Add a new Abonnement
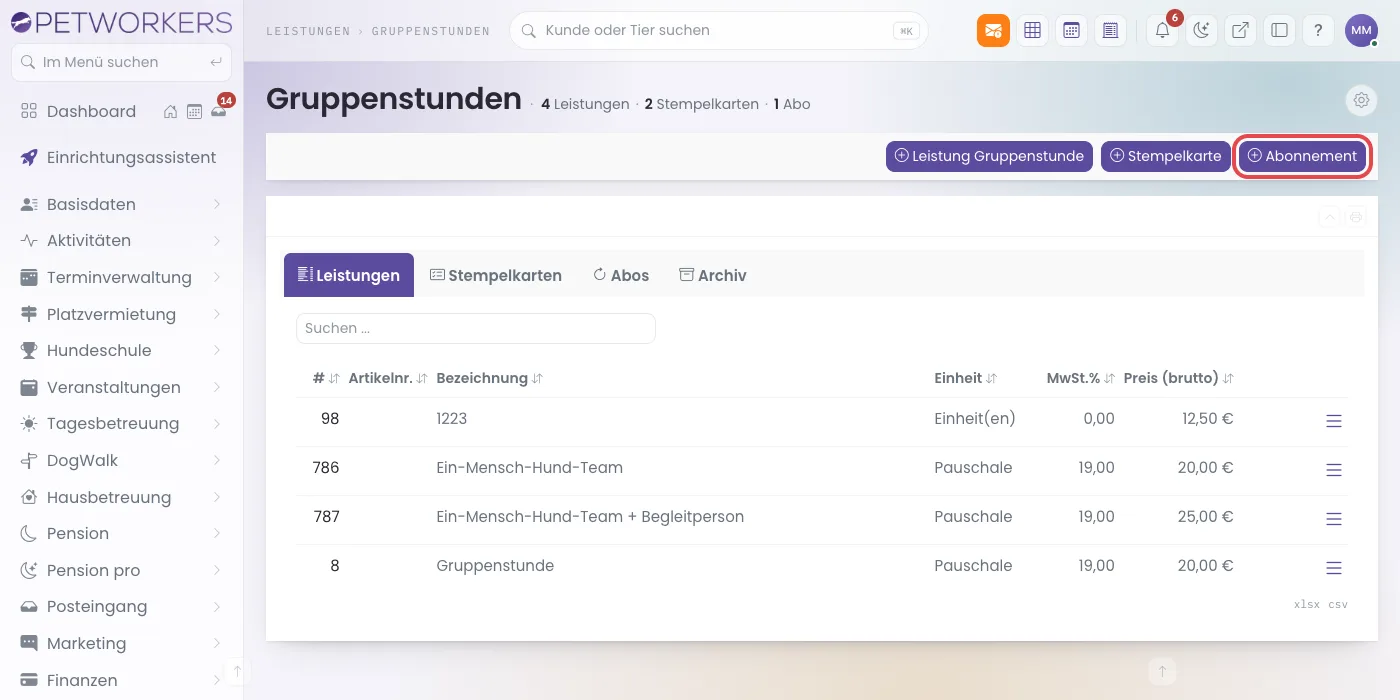Screen dimensions: 1400x700 (x=1303, y=156)
